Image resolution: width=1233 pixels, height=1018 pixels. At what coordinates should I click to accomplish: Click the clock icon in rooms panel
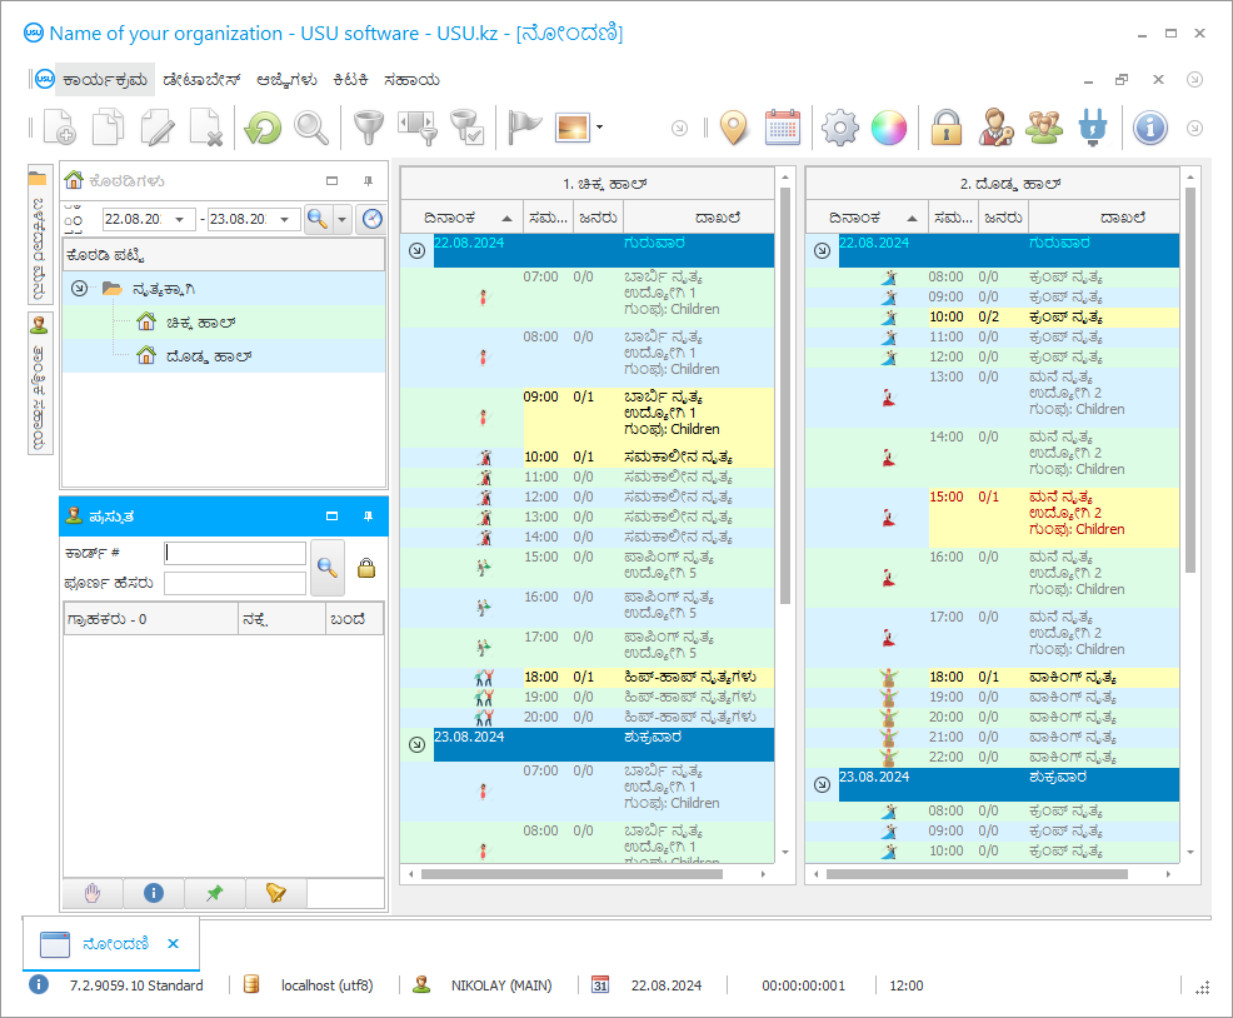click(x=372, y=219)
